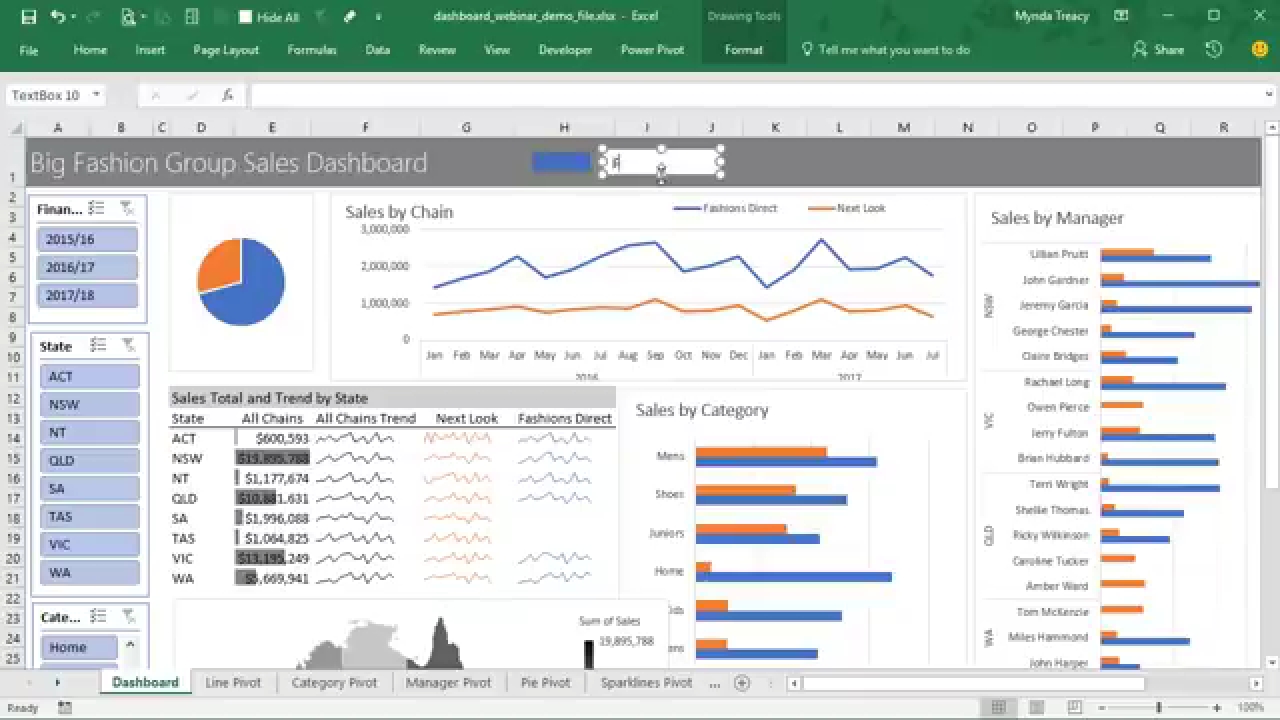Click the blue rectangle shape in header
This screenshot has height=720, width=1280.
click(x=561, y=162)
